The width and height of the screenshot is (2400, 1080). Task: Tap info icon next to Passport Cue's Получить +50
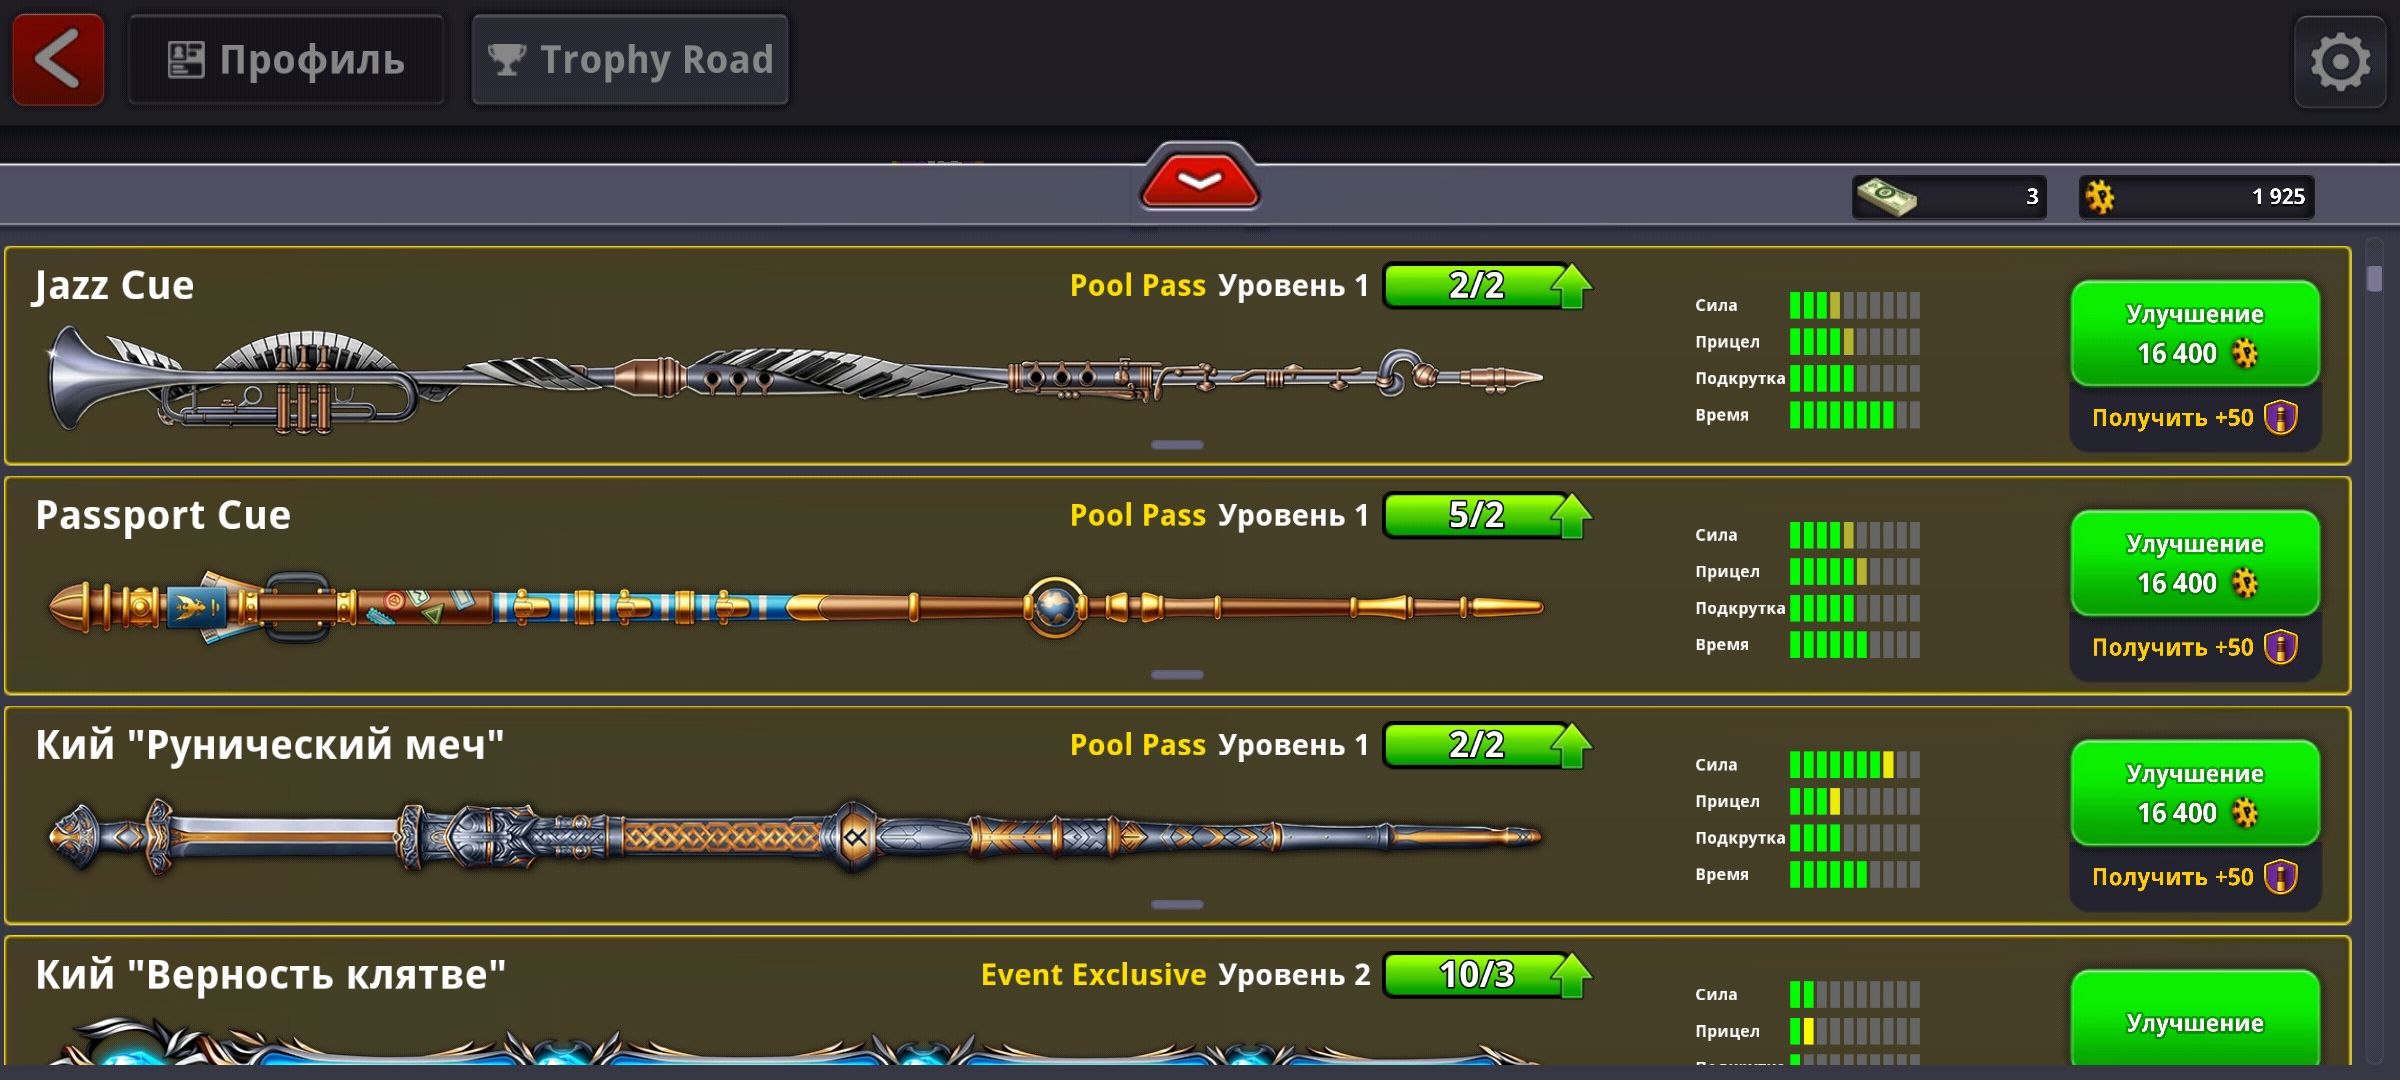point(2280,647)
